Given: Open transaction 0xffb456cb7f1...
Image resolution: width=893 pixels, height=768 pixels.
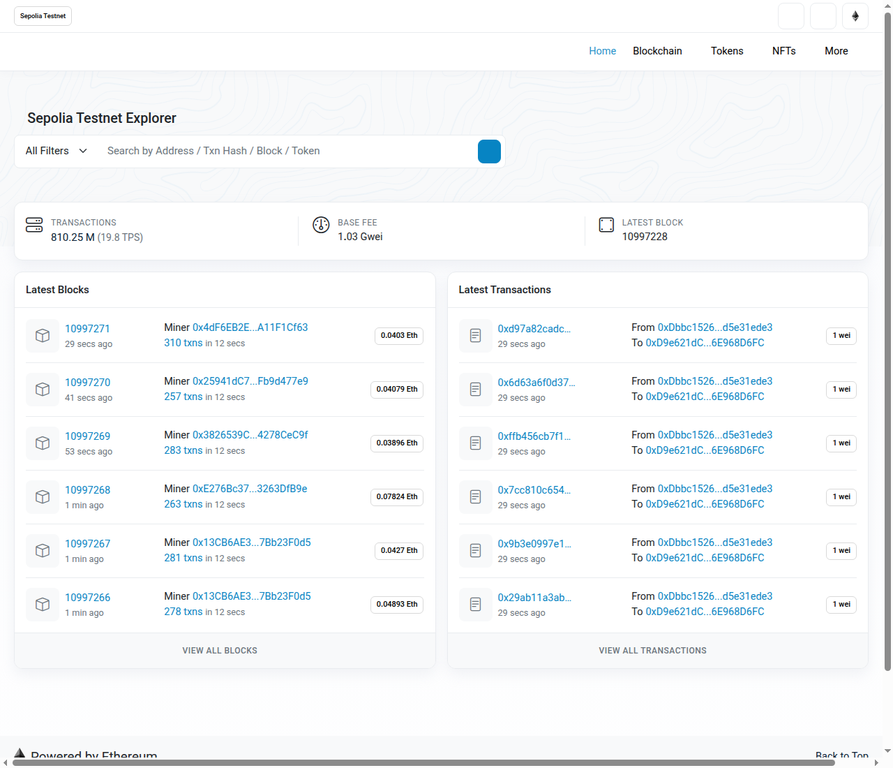Looking at the screenshot, I should [534, 436].
